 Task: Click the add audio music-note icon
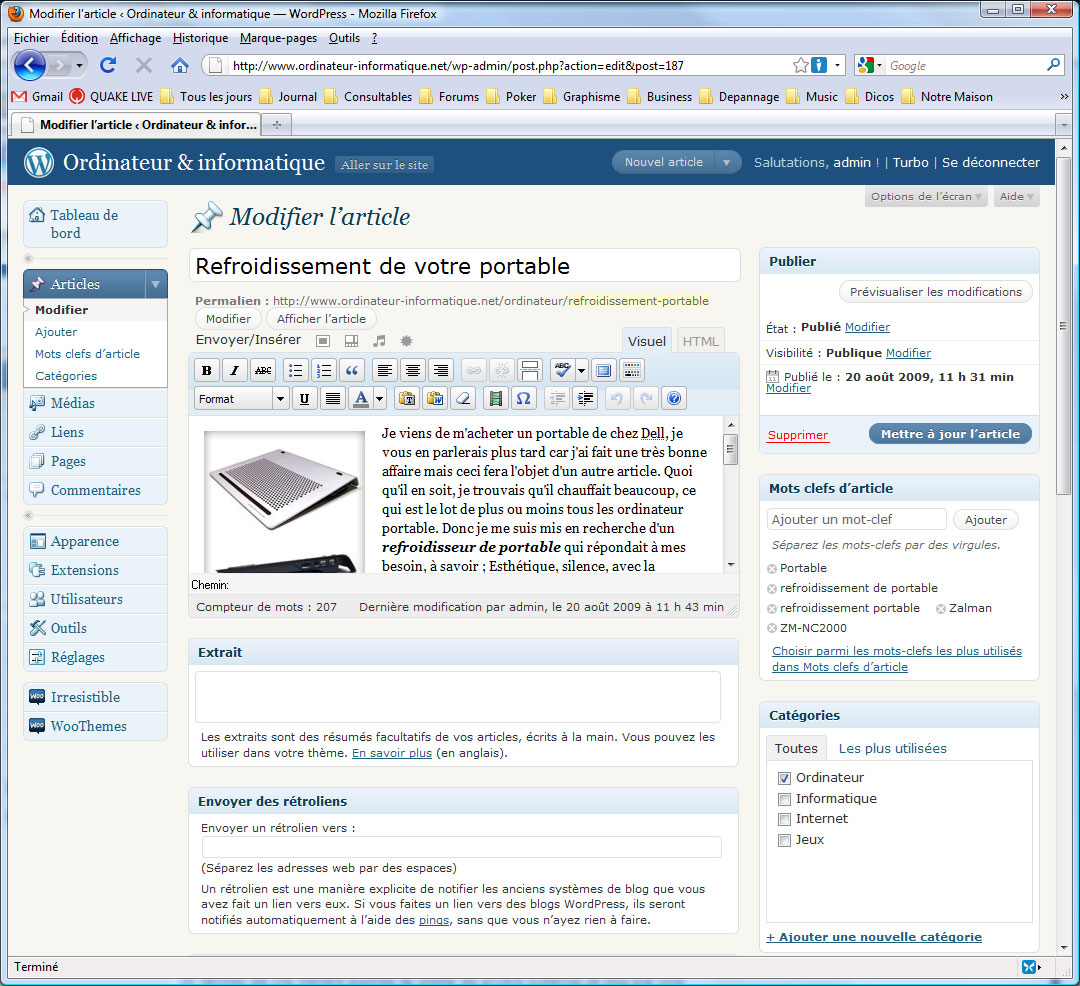379,341
